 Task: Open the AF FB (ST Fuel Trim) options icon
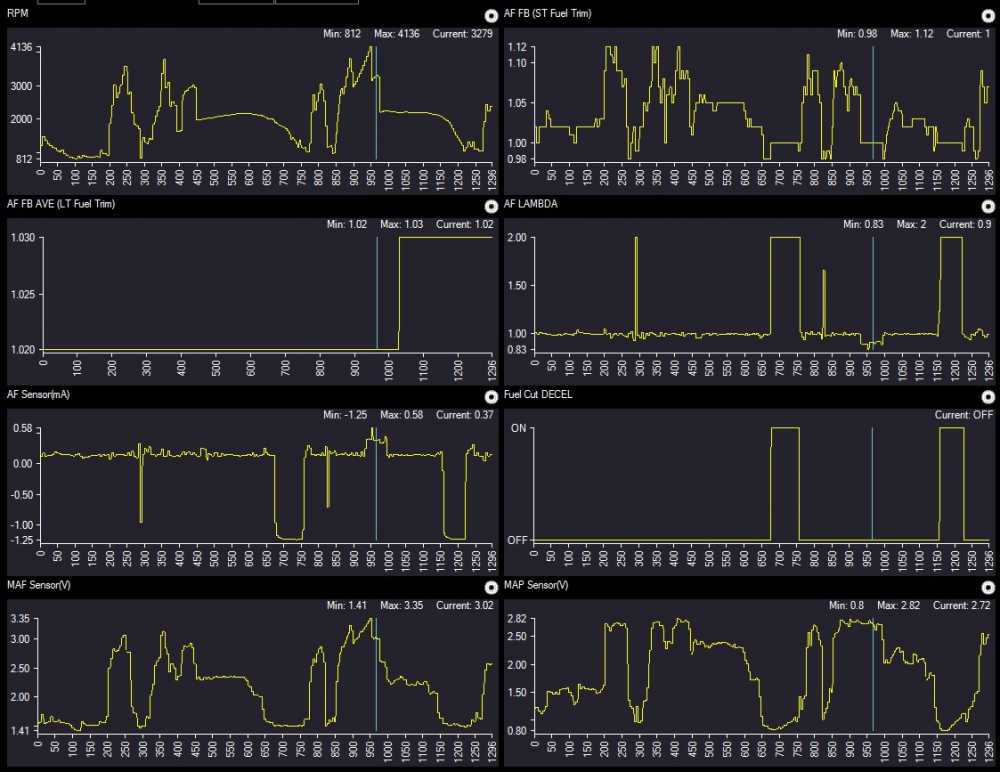pos(989,16)
